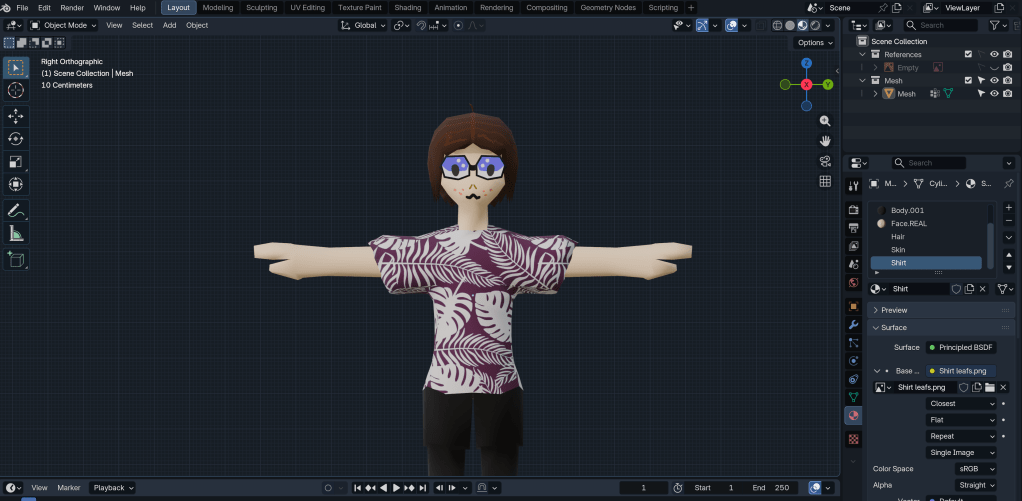Click the zoom magnifier viewport icon

[x=825, y=121]
